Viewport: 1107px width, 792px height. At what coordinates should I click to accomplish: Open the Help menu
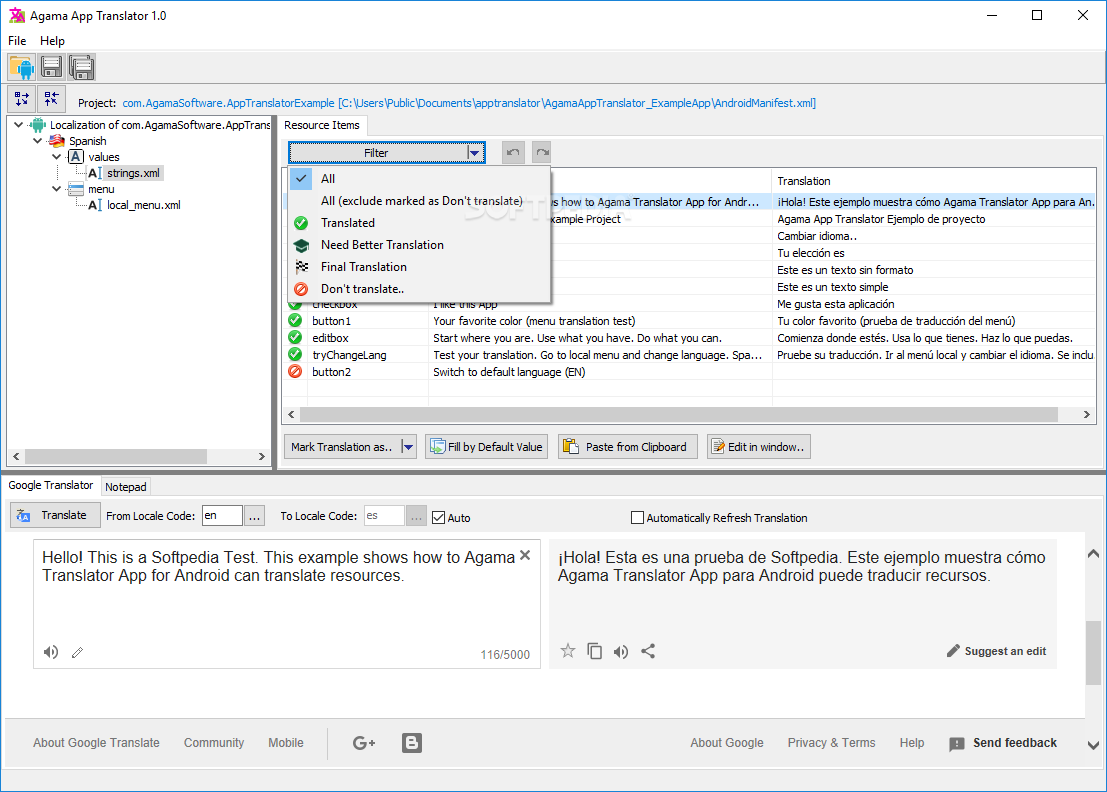[52, 41]
